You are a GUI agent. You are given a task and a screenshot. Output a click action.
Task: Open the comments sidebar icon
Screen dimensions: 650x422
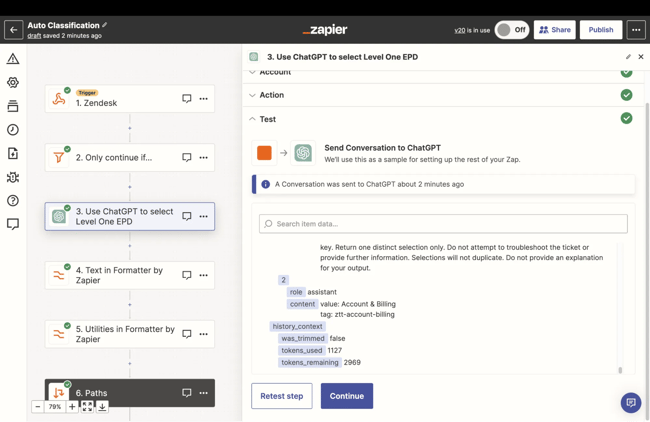13,224
